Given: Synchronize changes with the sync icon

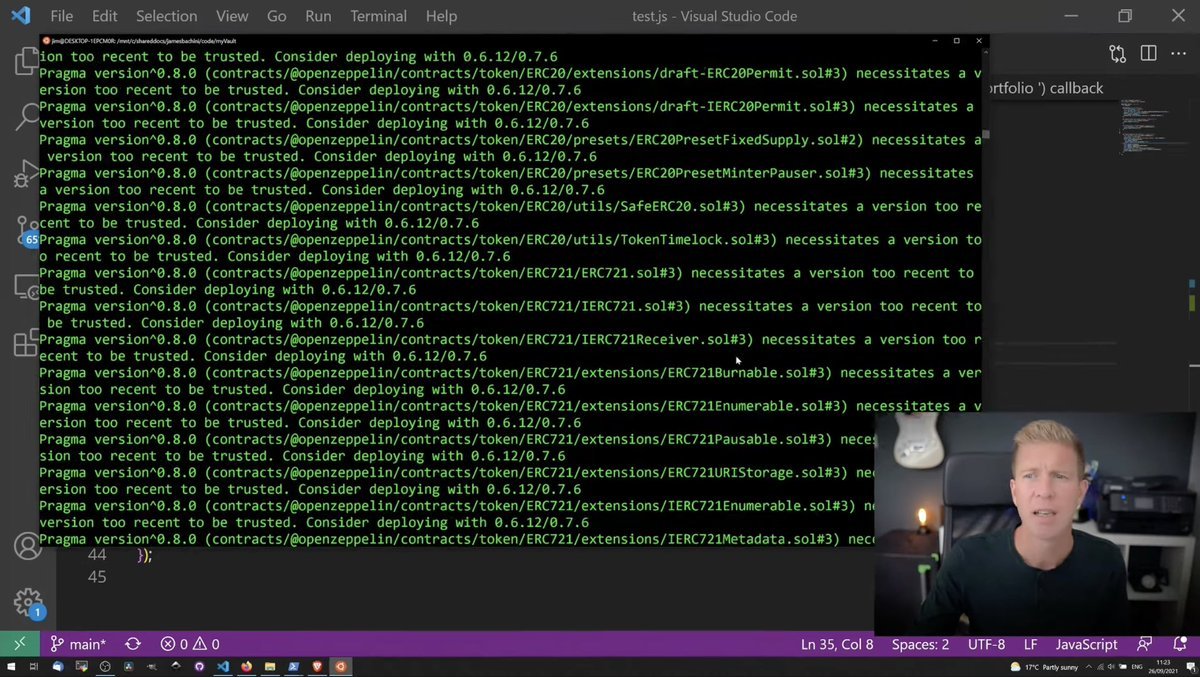Looking at the screenshot, I should (133, 644).
